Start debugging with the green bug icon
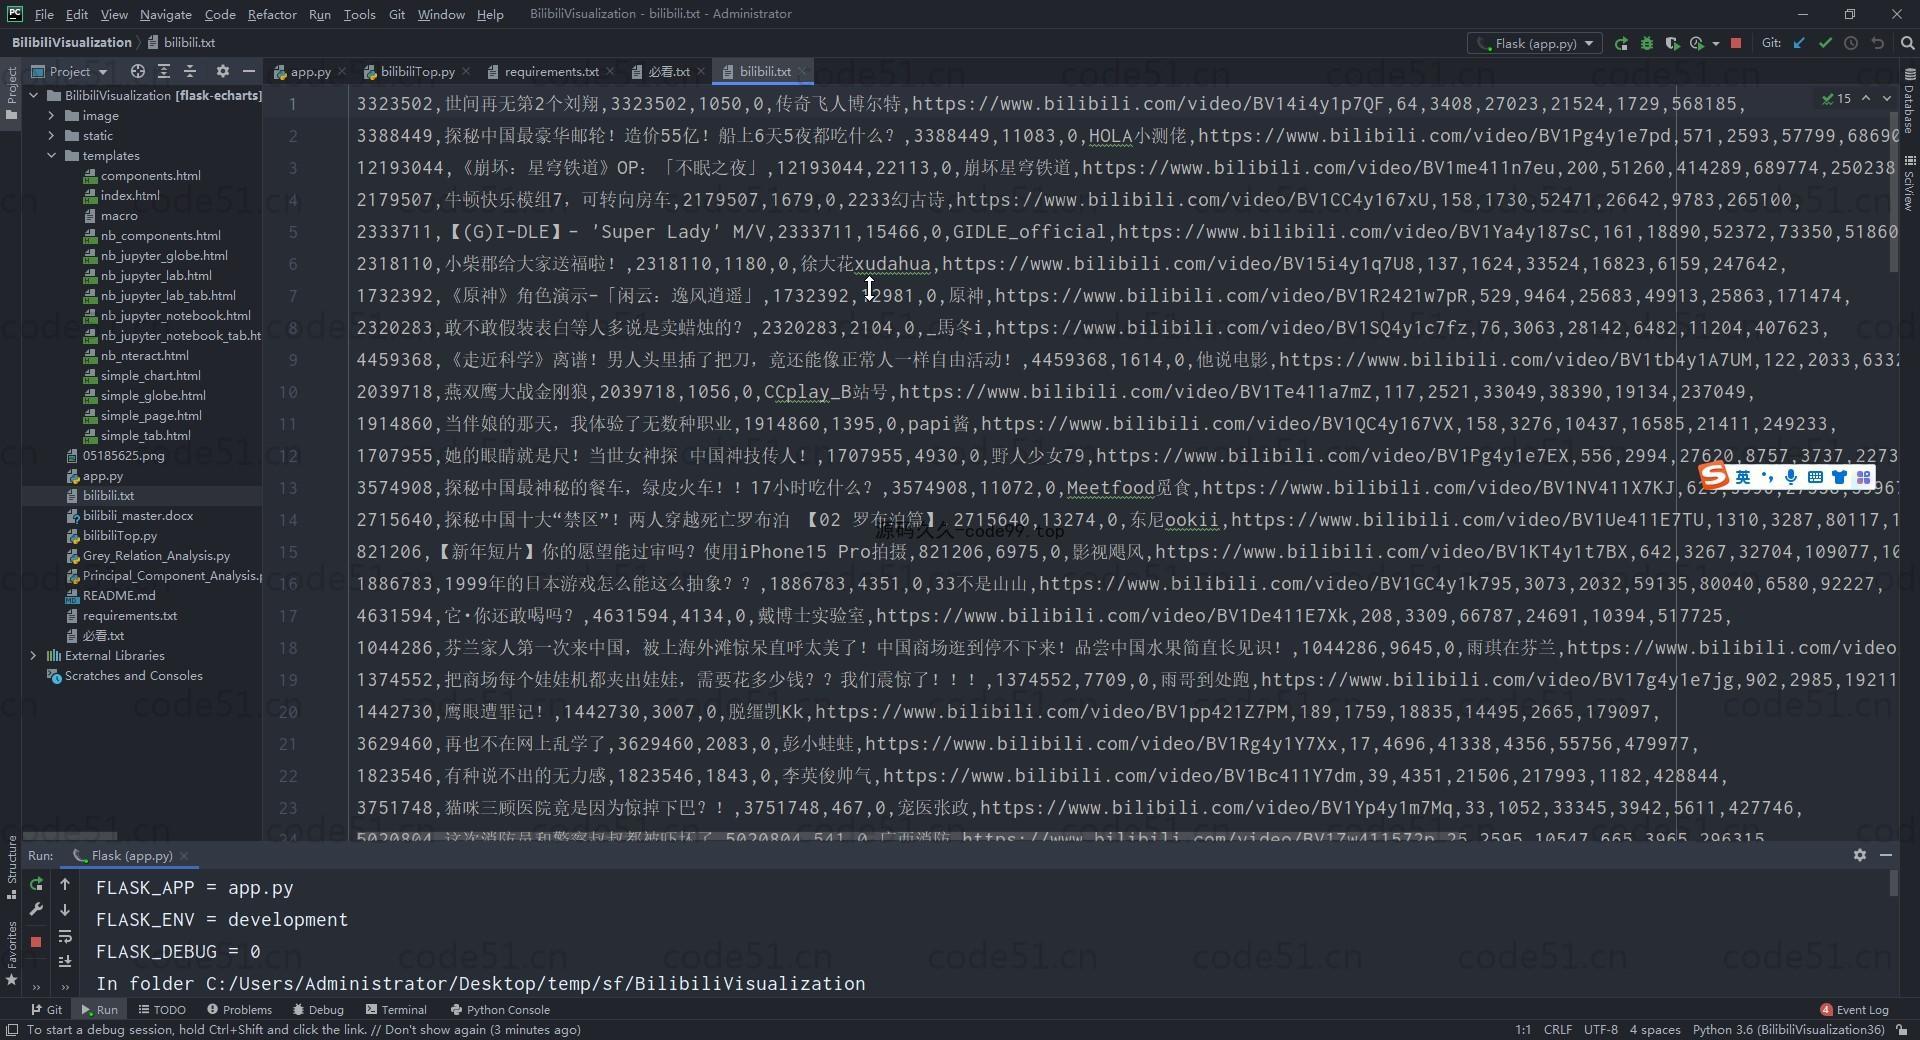Viewport: 1920px width, 1040px height. point(1646,43)
